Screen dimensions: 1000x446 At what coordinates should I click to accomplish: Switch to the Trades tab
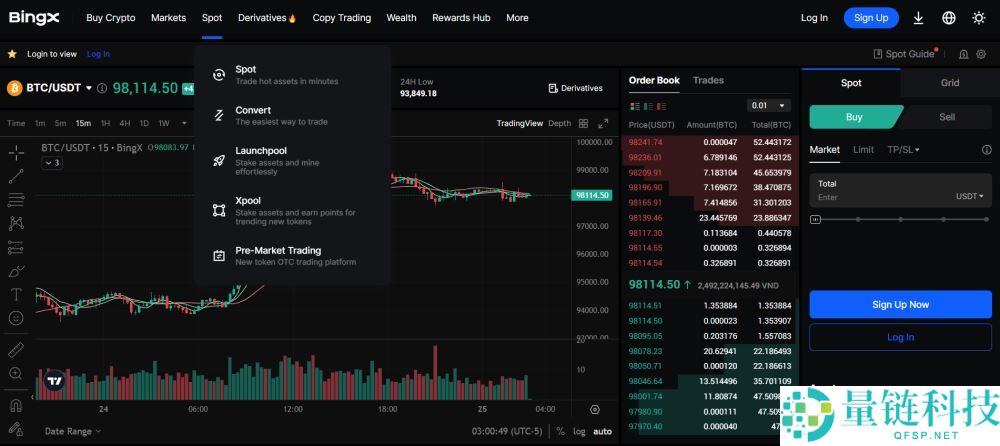(708, 80)
